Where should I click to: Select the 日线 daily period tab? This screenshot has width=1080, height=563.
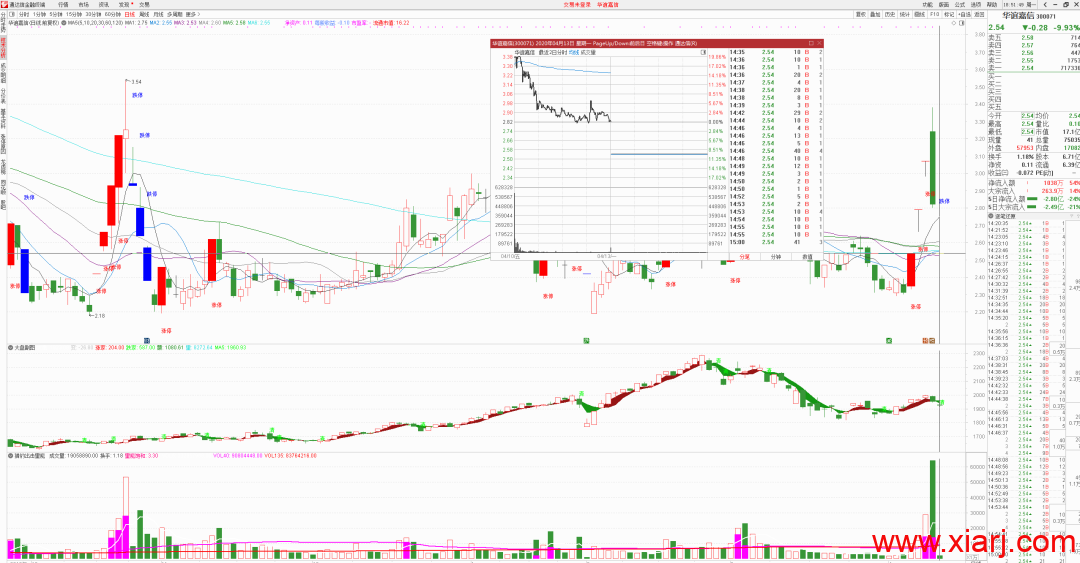129,14
